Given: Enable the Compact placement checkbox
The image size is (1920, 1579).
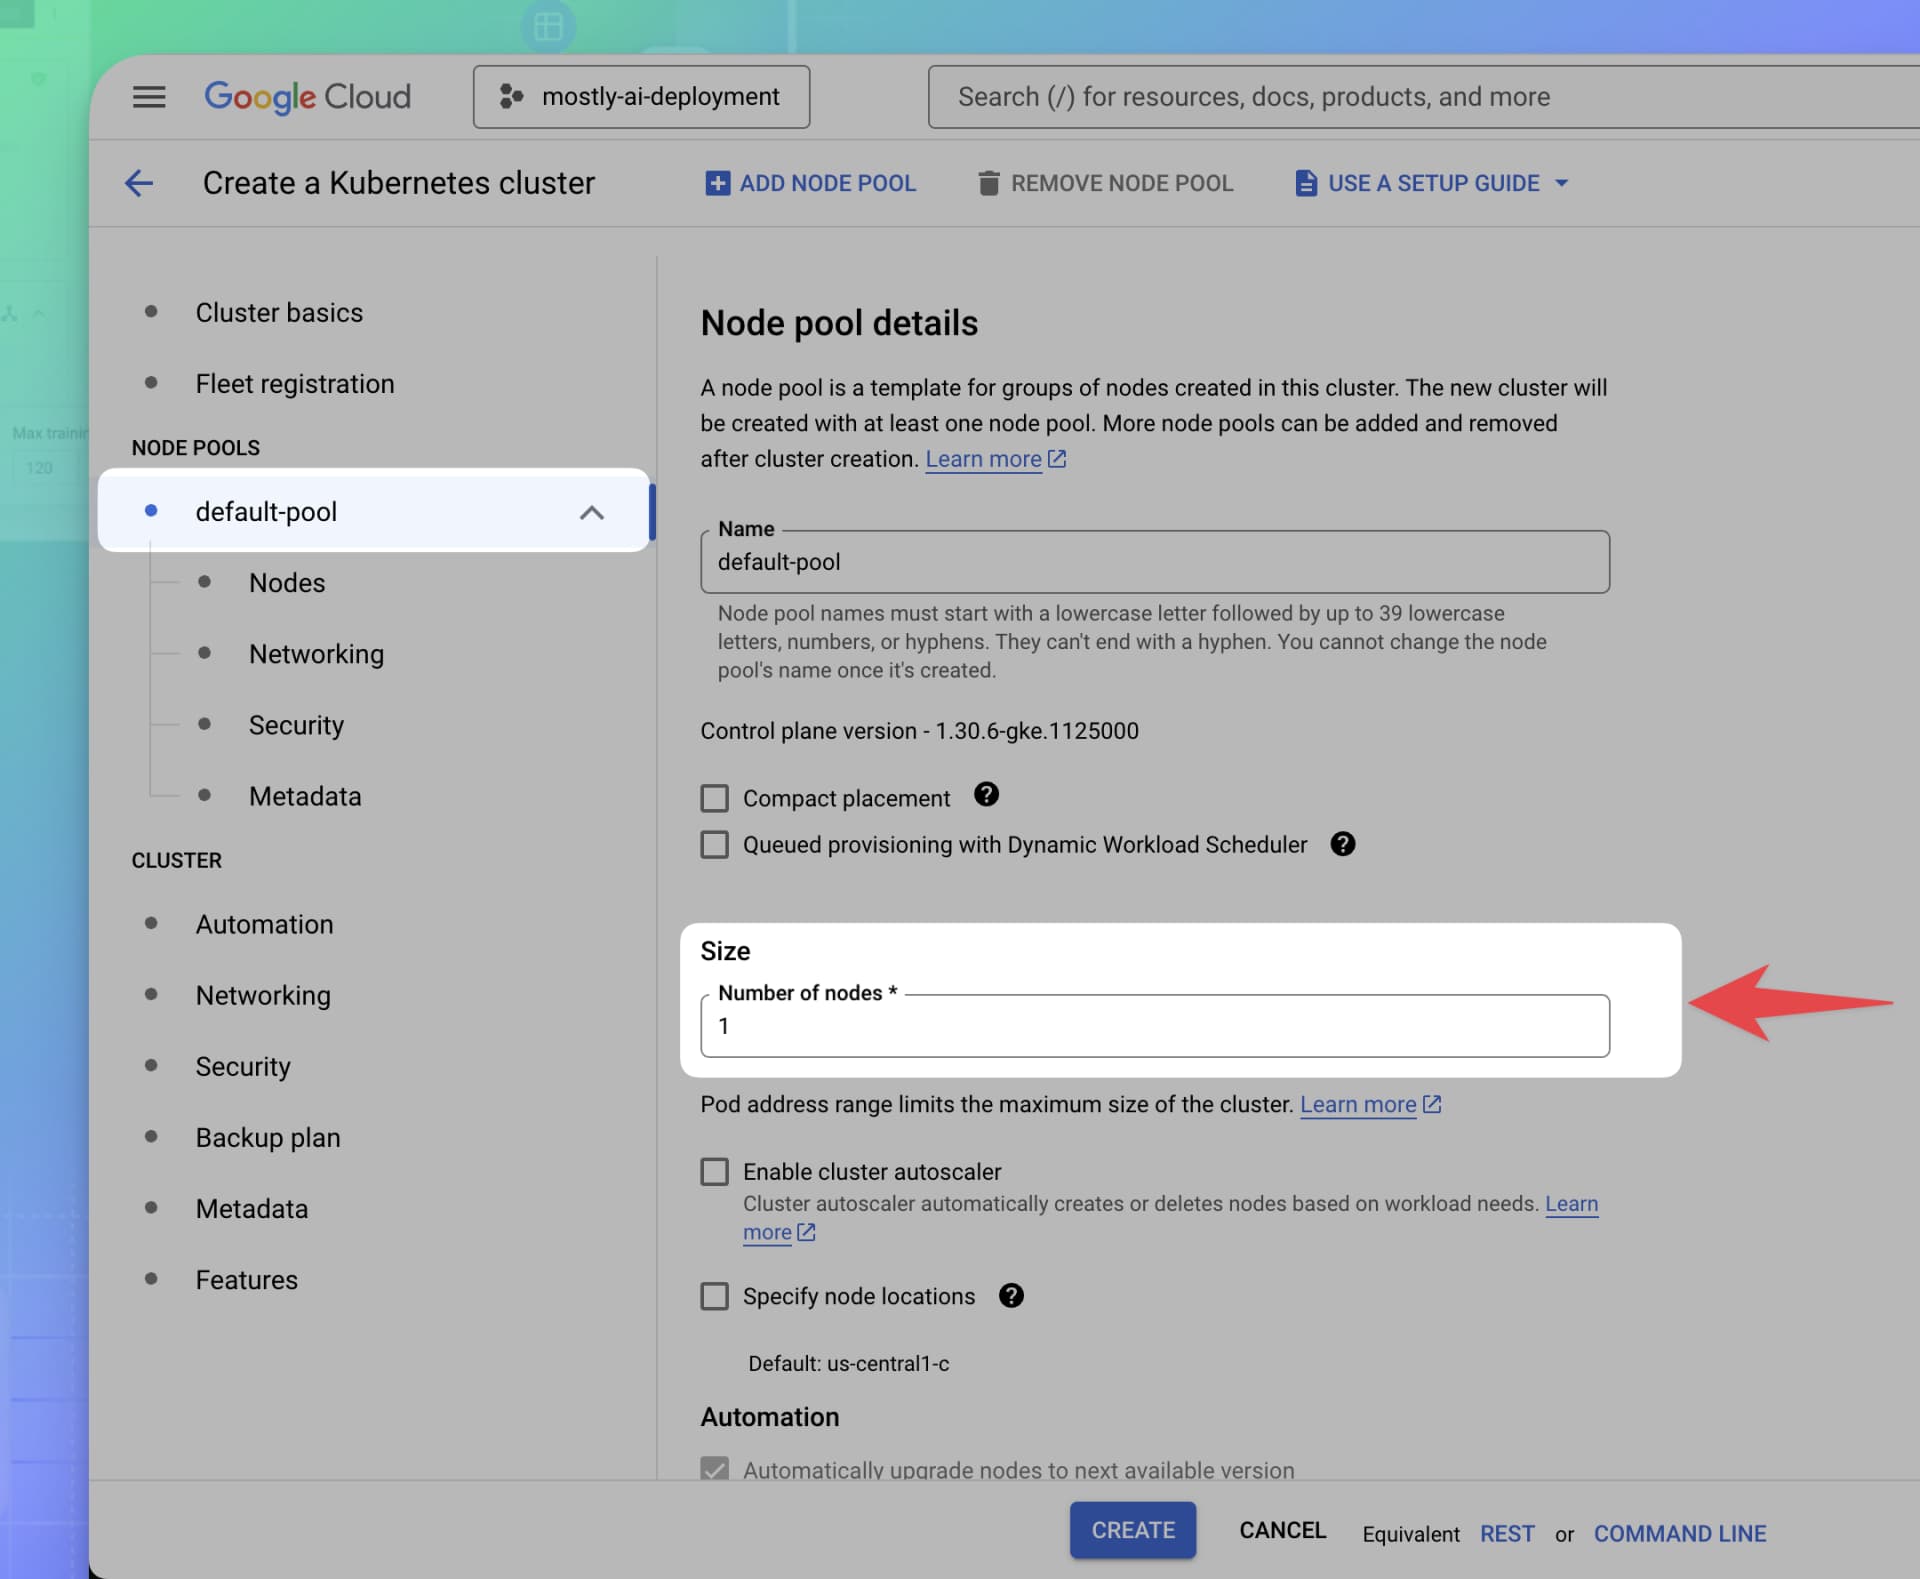Looking at the screenshot, I should (x=714, y=797).
